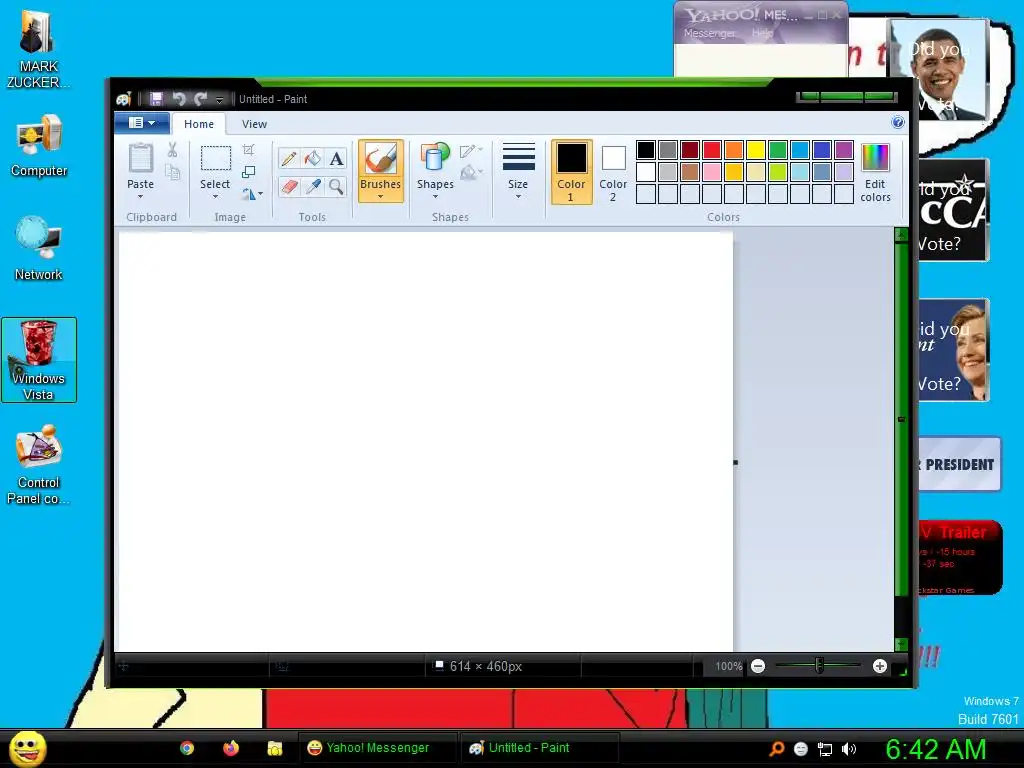Click the Paint Help question mark icon

(898, 122)
